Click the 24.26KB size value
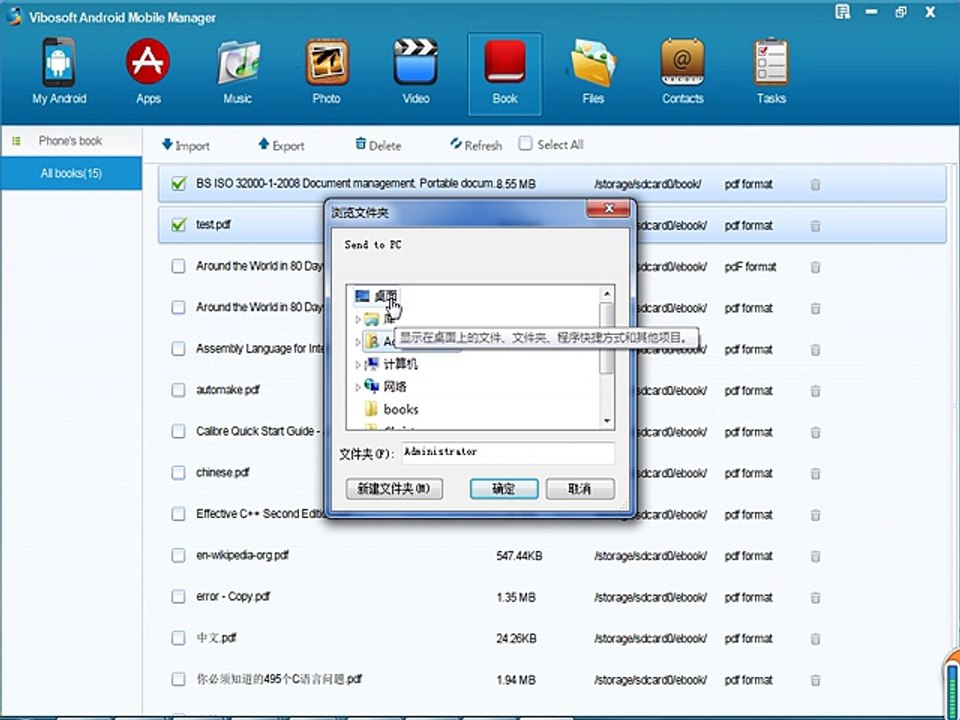 click(516, 639)
